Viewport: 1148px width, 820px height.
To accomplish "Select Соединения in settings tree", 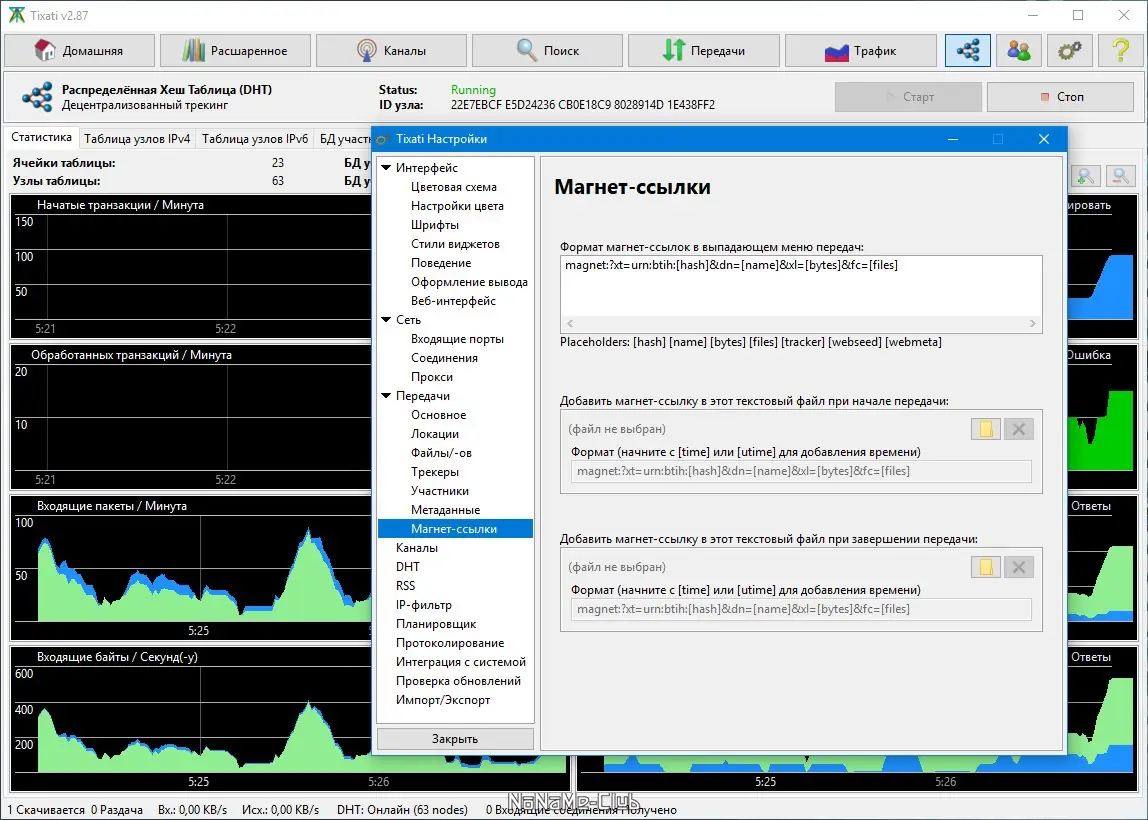I will tap(444, 358).
